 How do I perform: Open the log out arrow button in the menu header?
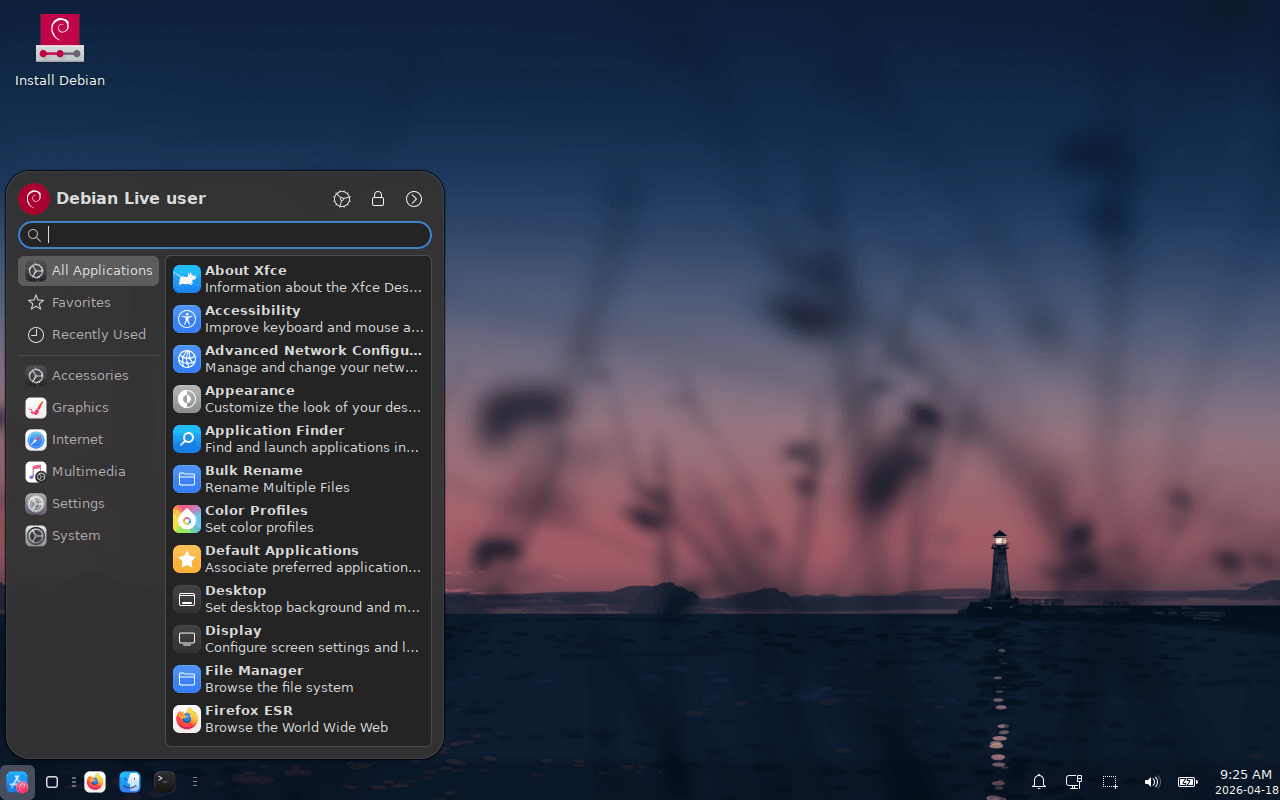414,199
